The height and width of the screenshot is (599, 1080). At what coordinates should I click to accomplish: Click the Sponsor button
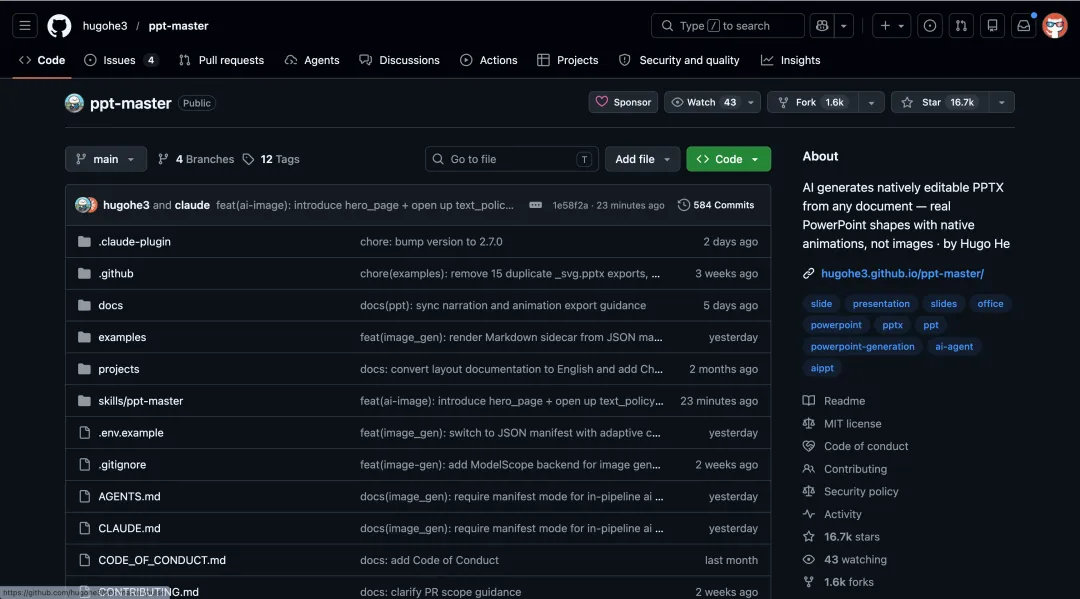coord(623,103)
